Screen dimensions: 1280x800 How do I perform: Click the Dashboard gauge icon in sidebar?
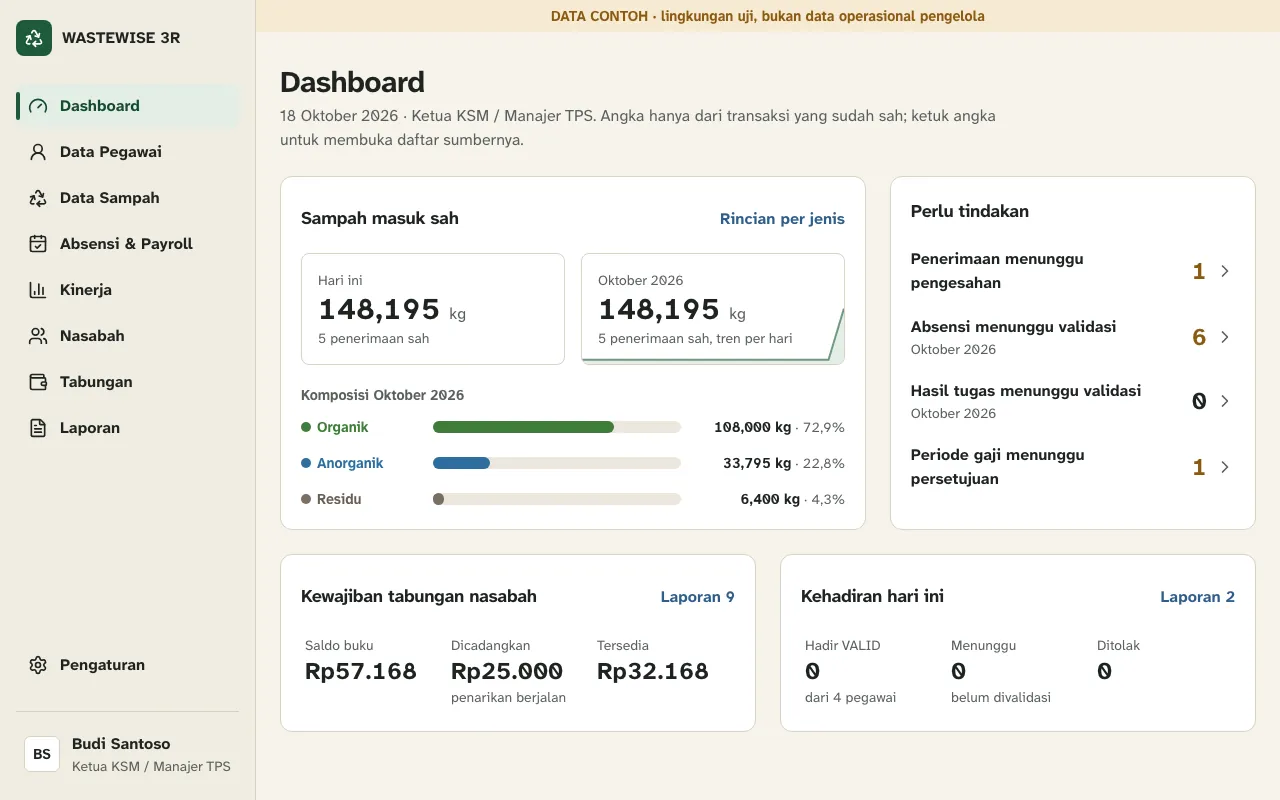(x=38, y=106)
